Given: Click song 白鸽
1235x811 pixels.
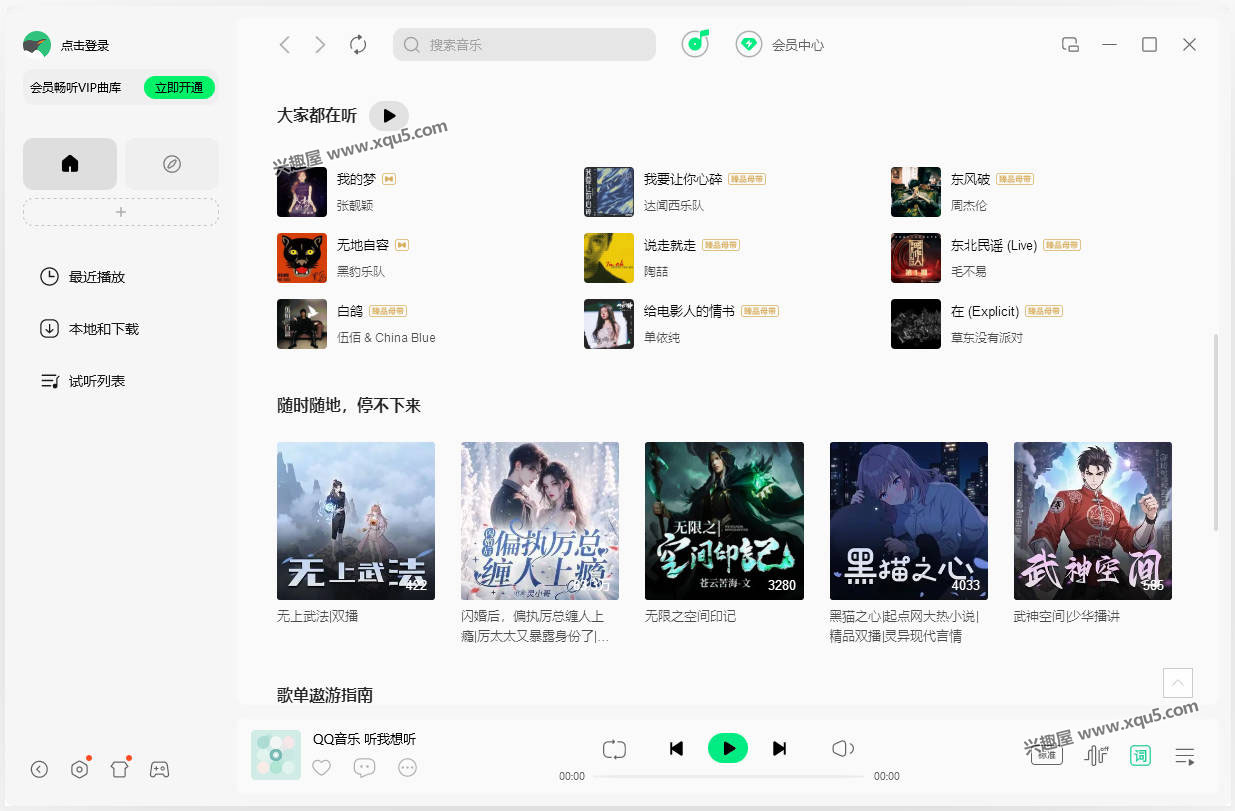Looking at the screenshot, I should (x=349, y=311).
